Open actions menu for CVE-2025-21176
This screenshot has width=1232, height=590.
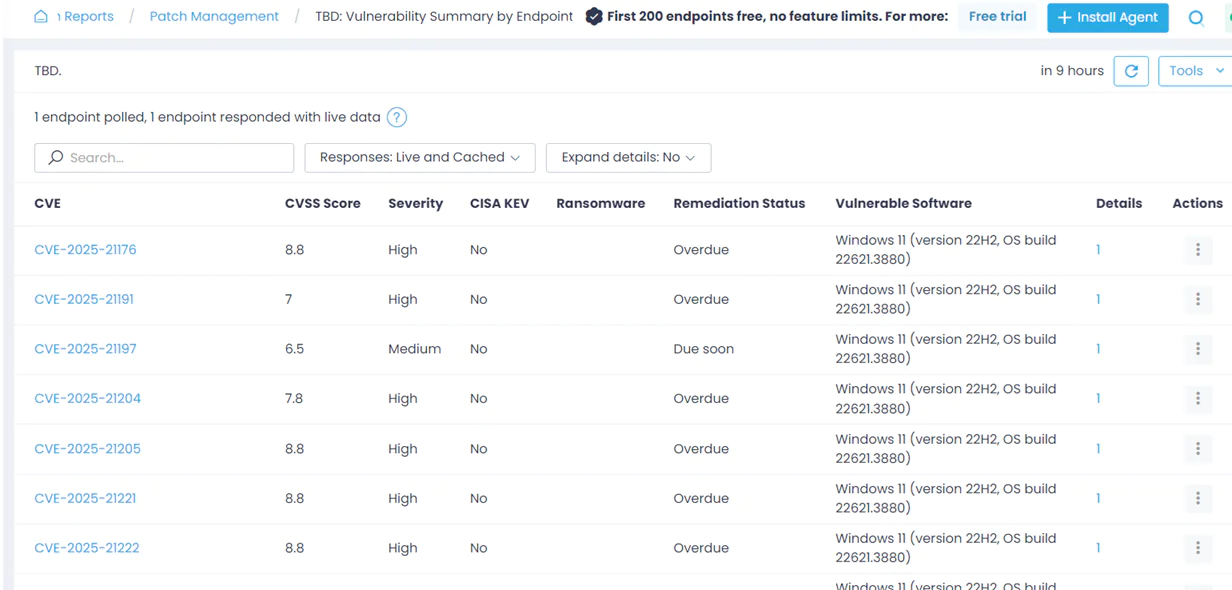[x=1197, y=250]
